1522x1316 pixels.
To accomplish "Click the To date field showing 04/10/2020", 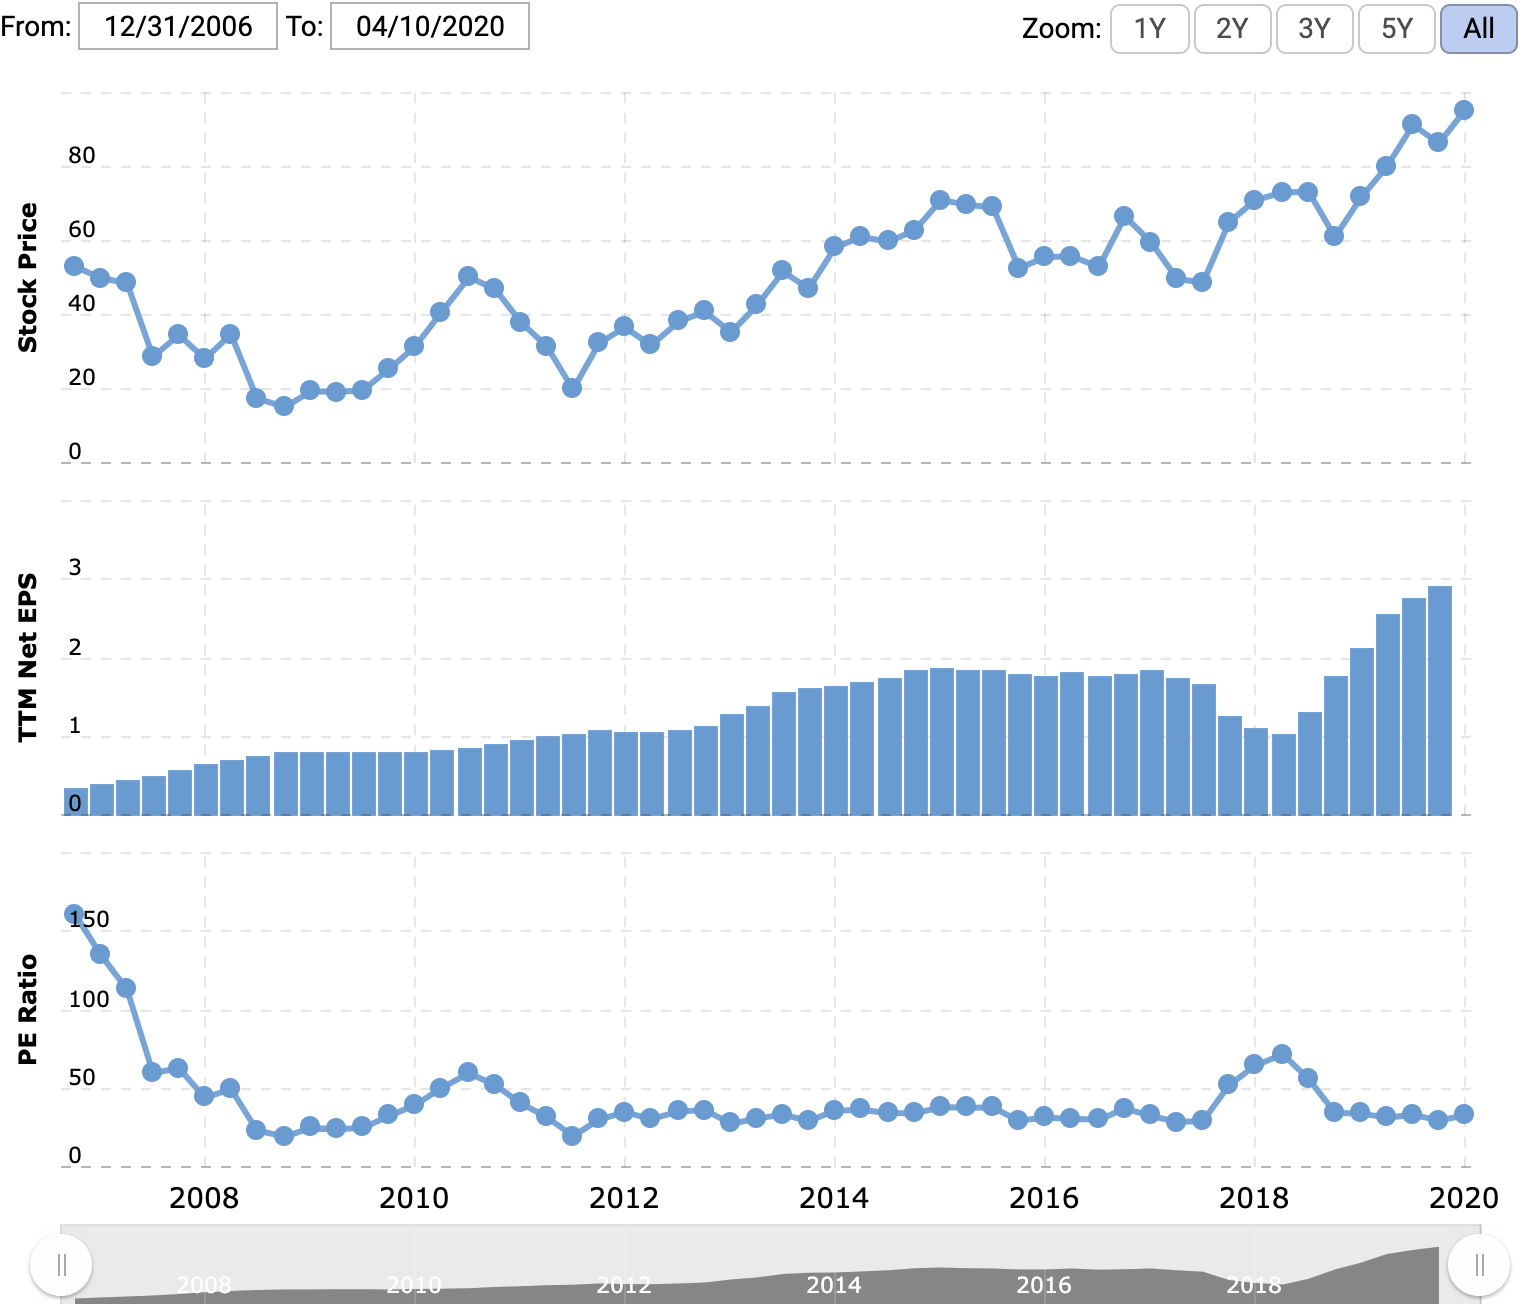I will (429, 26).
